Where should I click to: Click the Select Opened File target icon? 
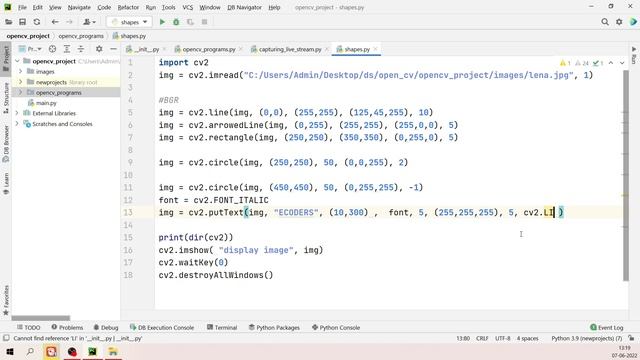52,49
